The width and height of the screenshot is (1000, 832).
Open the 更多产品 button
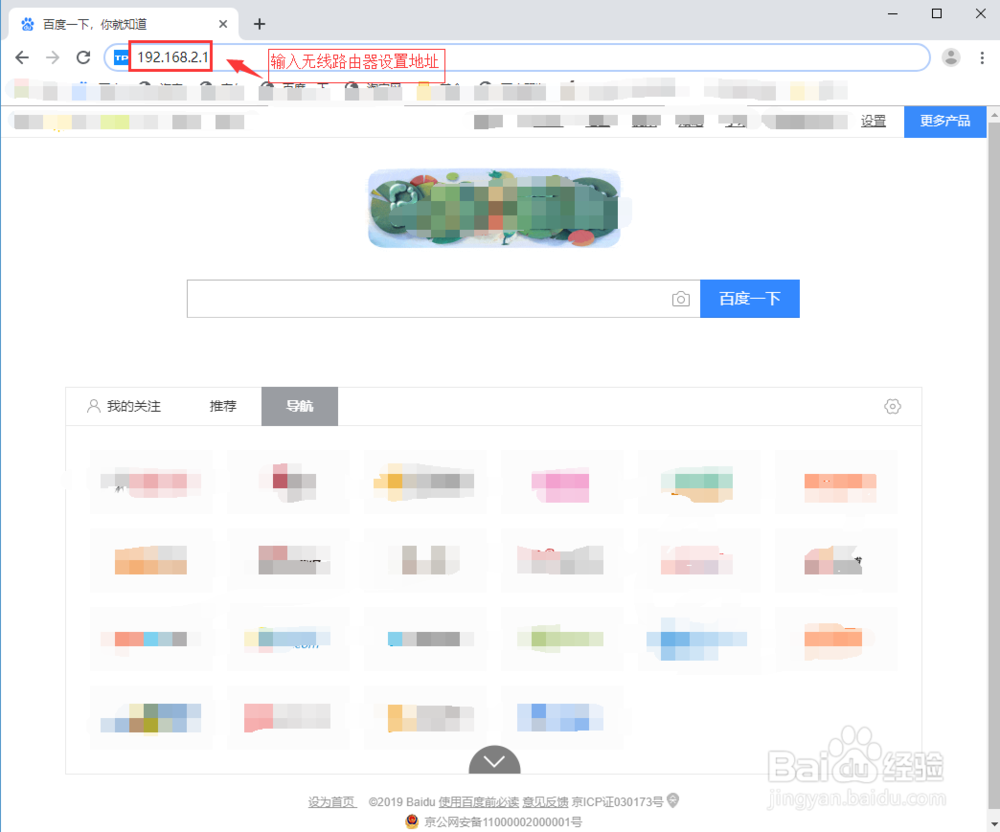pos(945,121)
